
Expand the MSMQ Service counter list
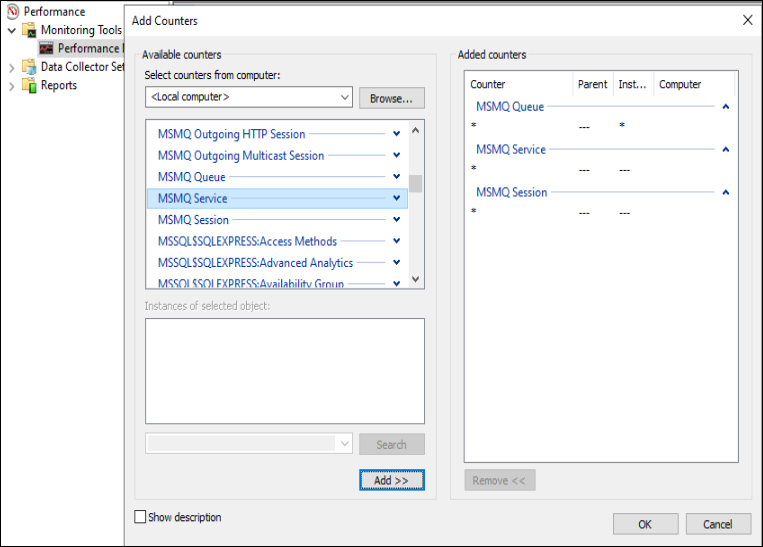pyautogui.click(x=397, y=198)
